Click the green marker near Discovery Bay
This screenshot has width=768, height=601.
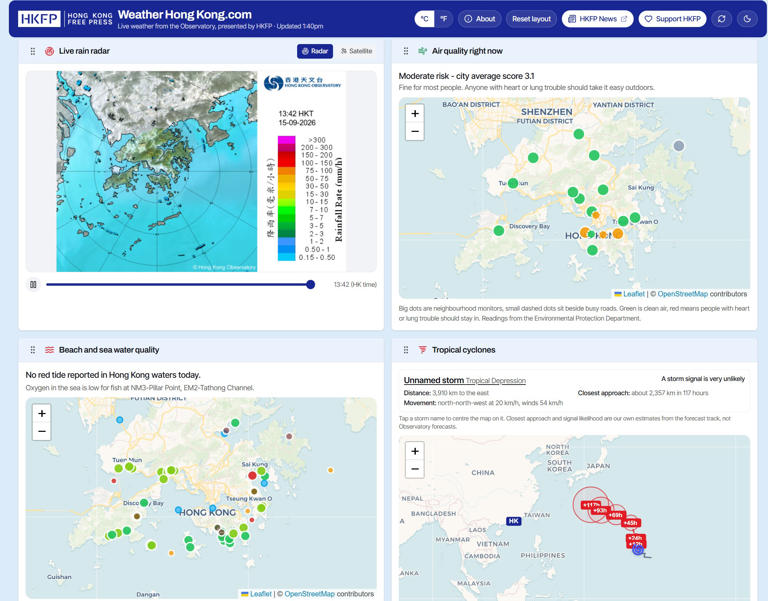point(499,230)
